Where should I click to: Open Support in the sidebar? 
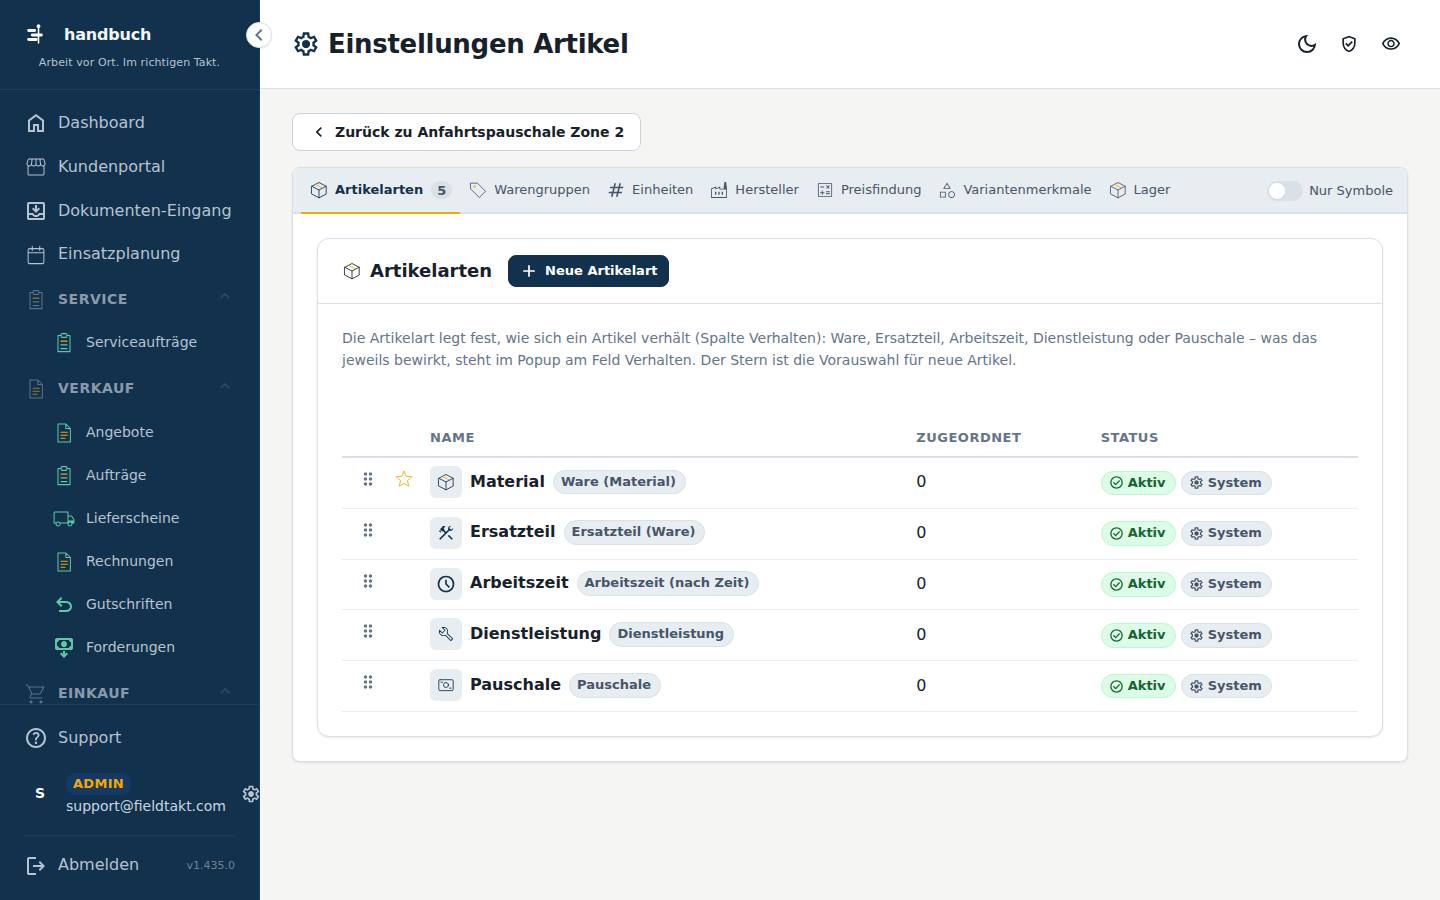[x=130, y=738]
